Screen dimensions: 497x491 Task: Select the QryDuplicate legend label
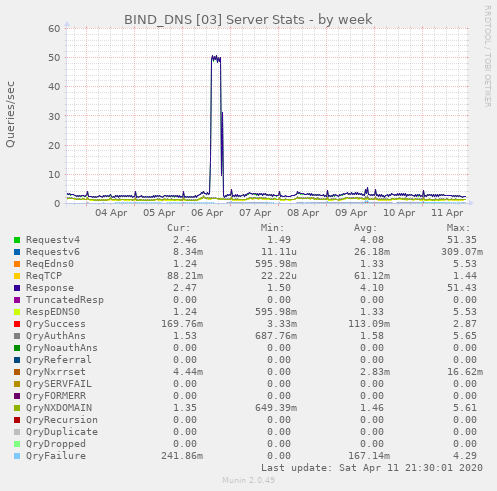[x=62, y=432]
